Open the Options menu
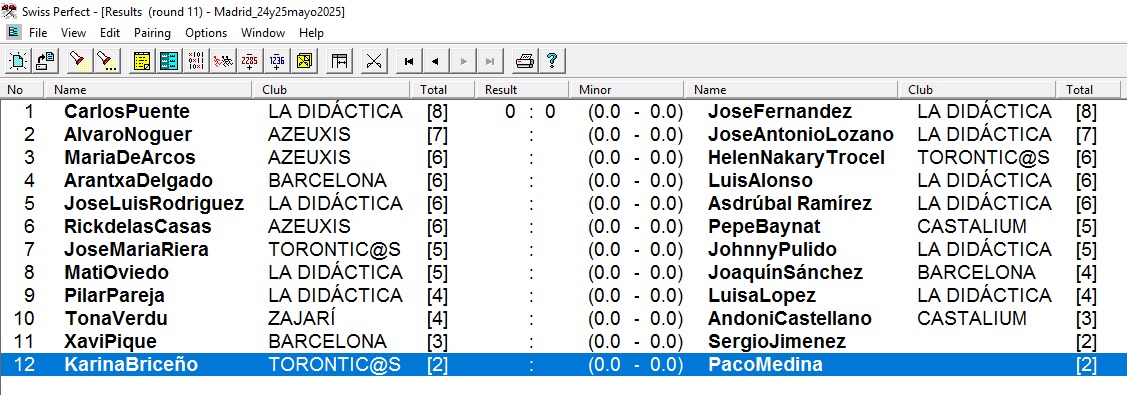 coord(206,32)
